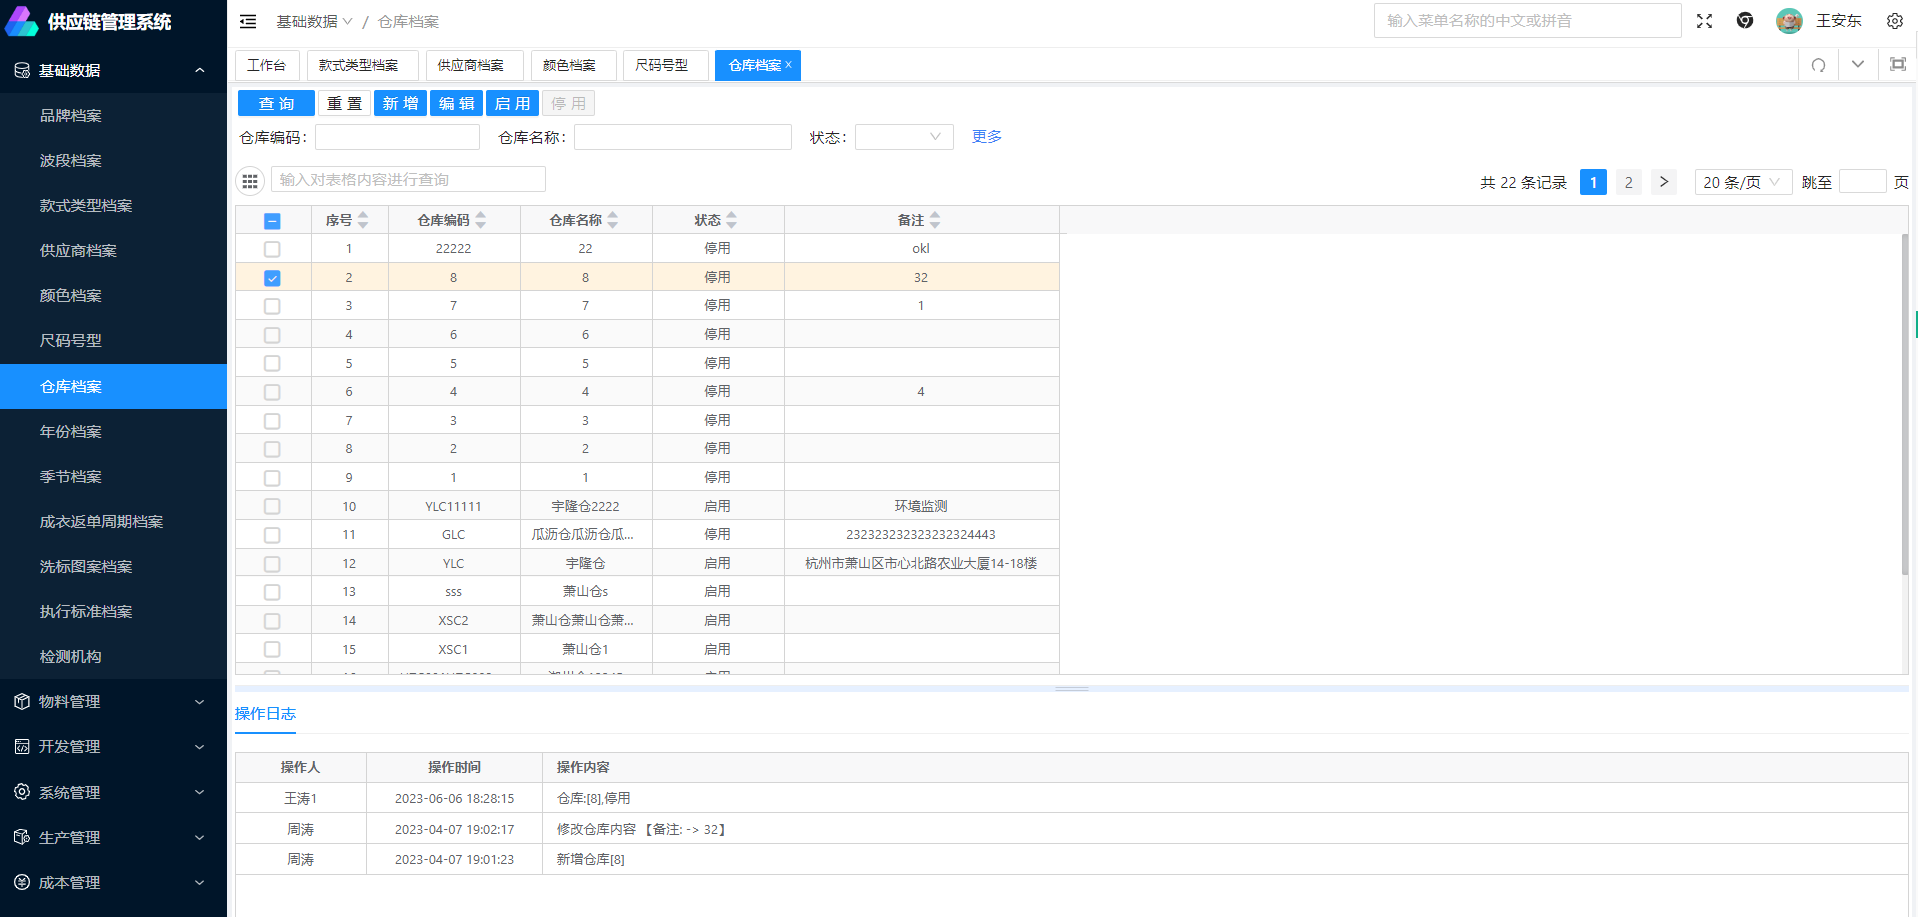Image resolution: width=1918 pixels, height=917 pixels.
Task: Toggle the select-all checkbox in table header
Action: [272, 221]
